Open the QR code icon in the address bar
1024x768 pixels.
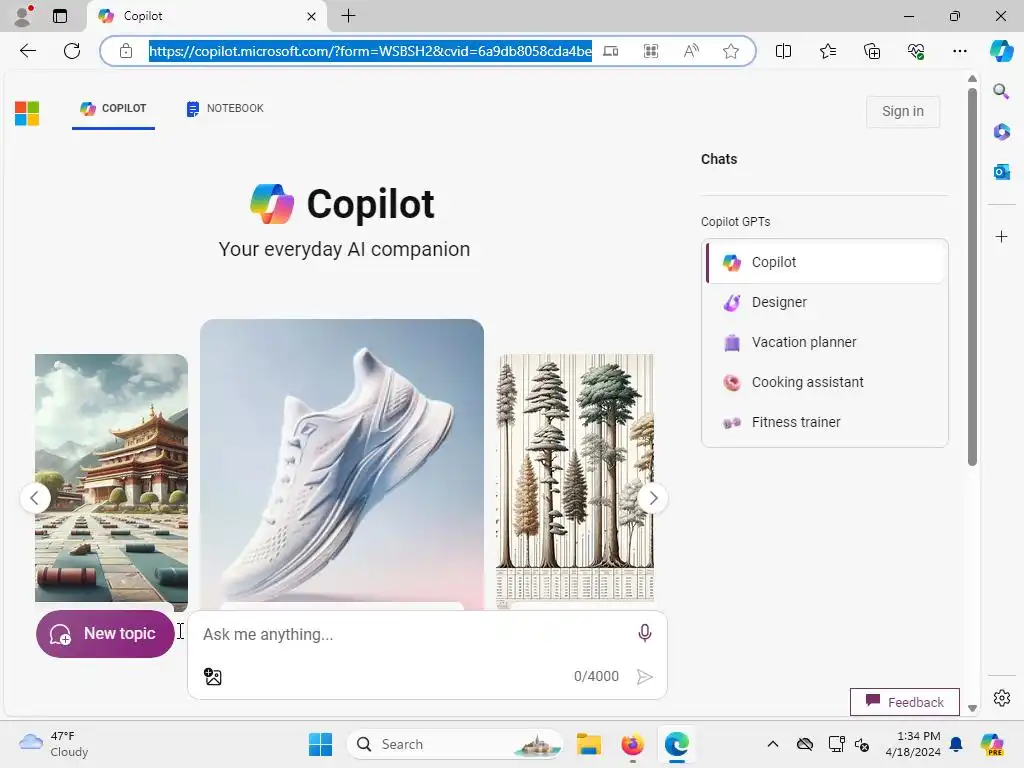[651, 51]
